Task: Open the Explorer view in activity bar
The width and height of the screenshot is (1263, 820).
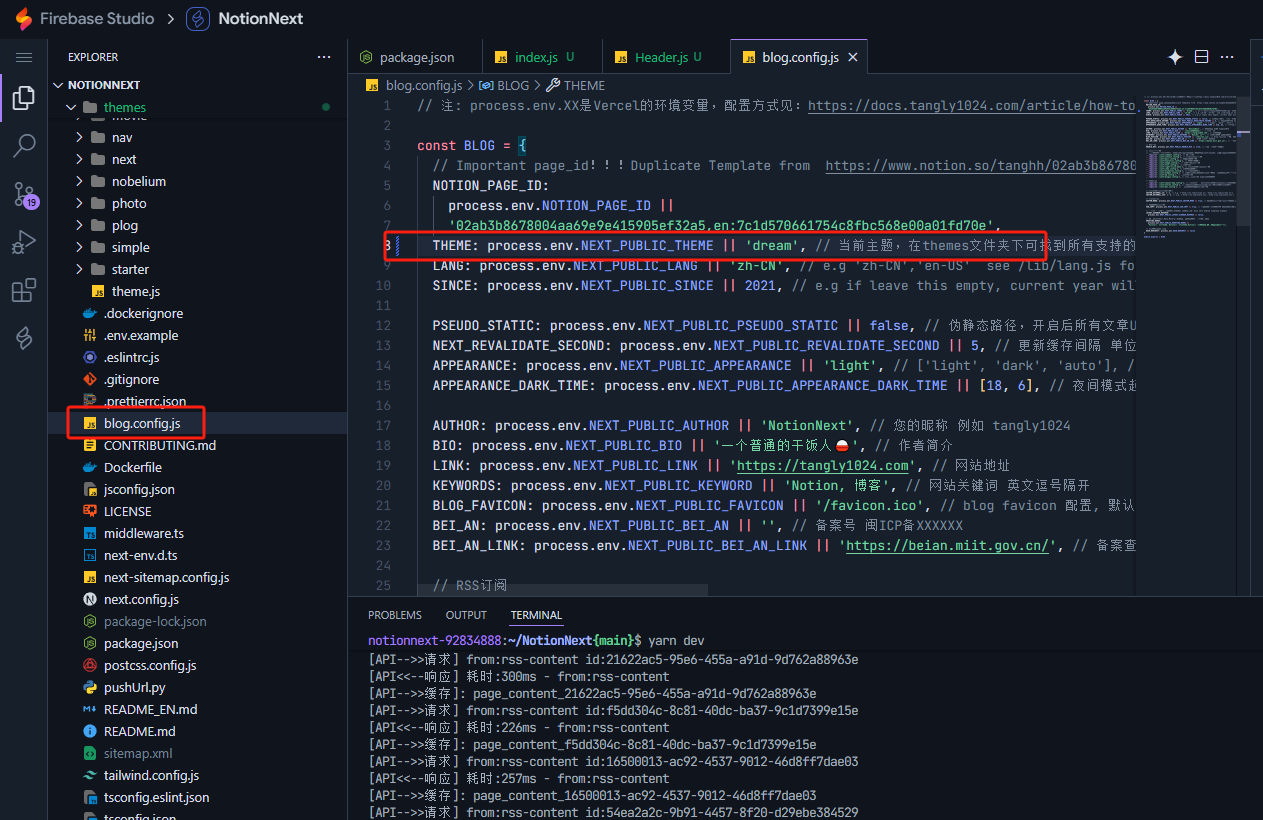Action: pos(24,98)
